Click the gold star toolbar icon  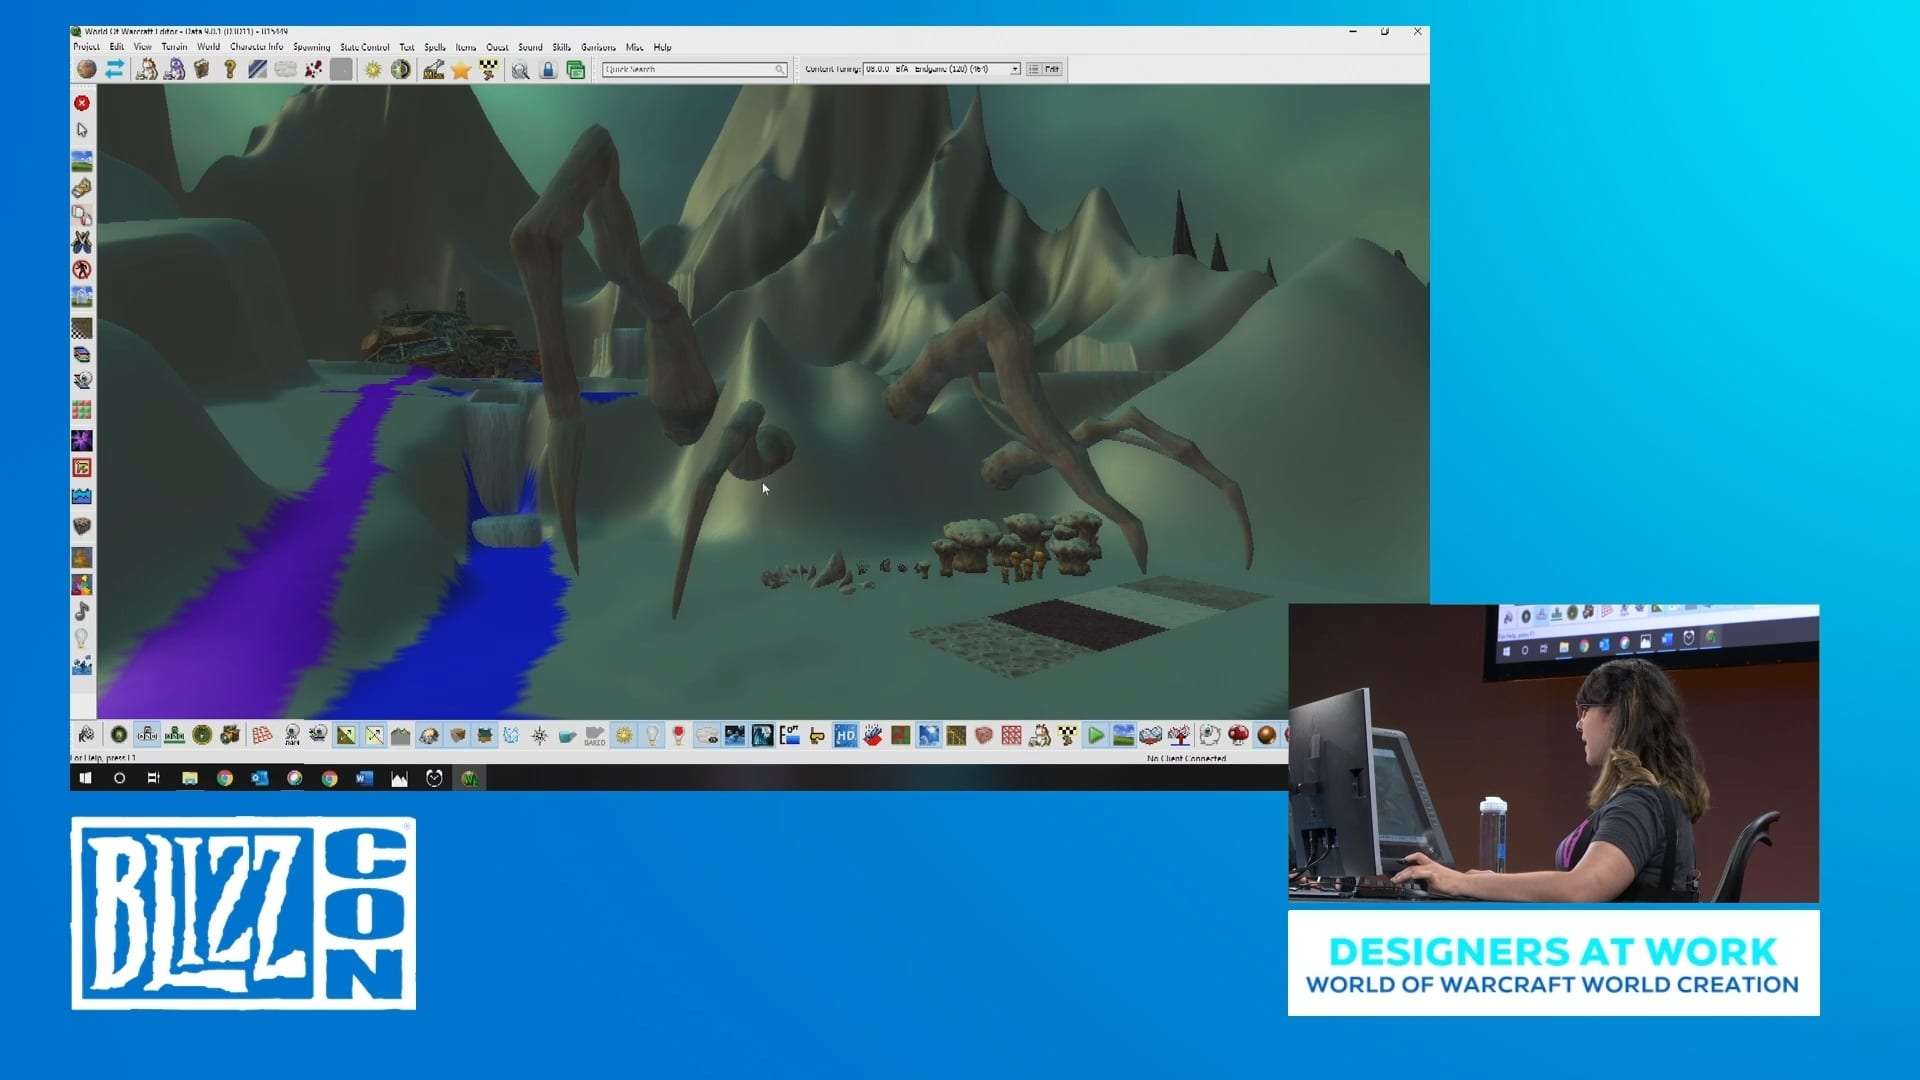point(461,69)
